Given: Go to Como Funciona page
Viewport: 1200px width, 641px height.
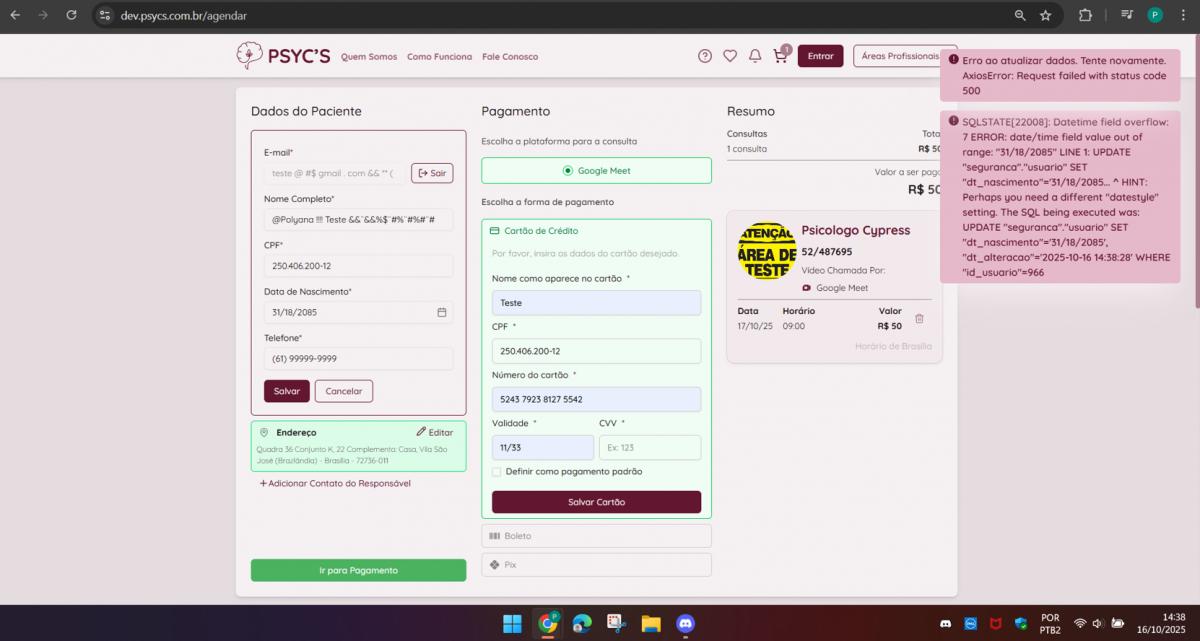Looking at the screenshot, I should click(x=439, y=57).
